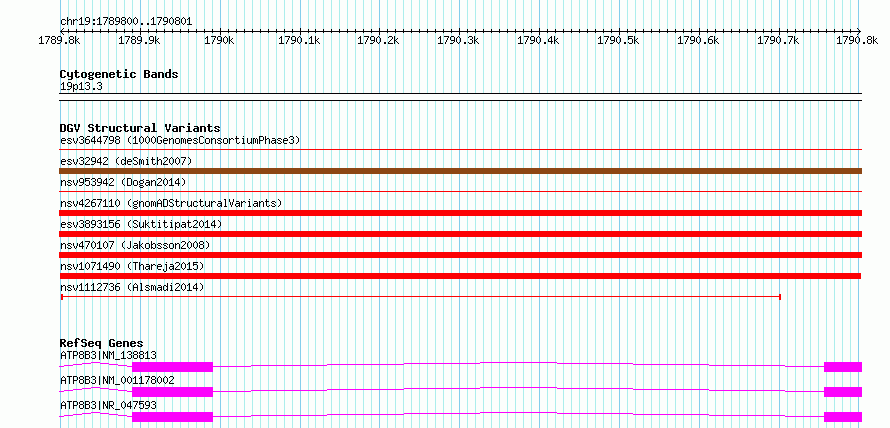Click the thin red nsv953942 variant line

point(461,192)
